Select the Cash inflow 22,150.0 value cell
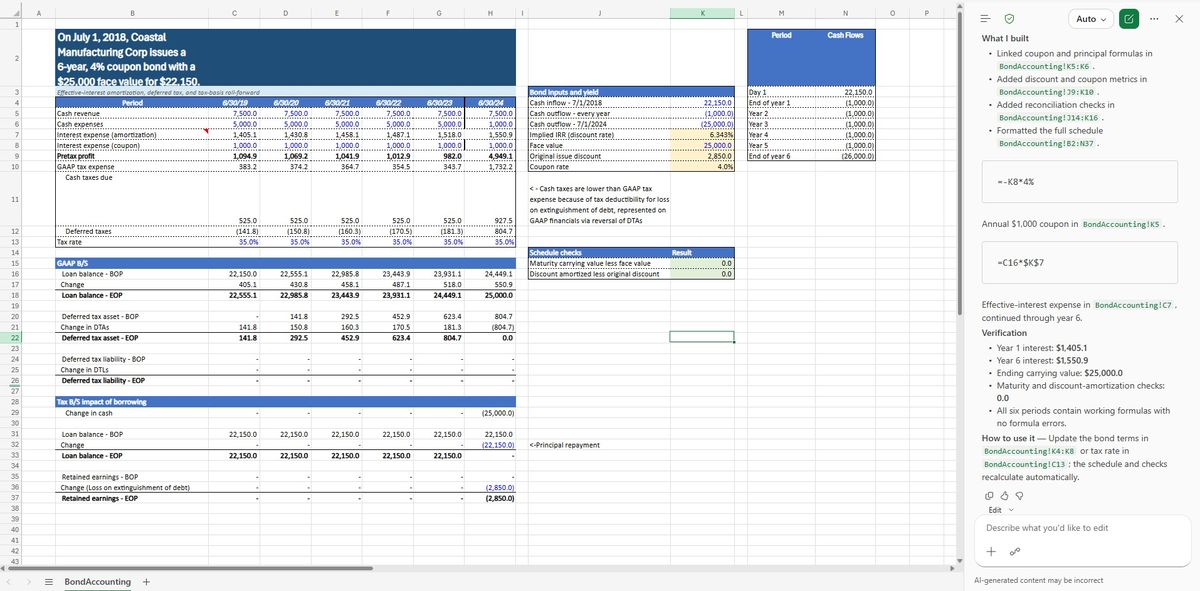Screen dimensions: 1200x591 702,102
